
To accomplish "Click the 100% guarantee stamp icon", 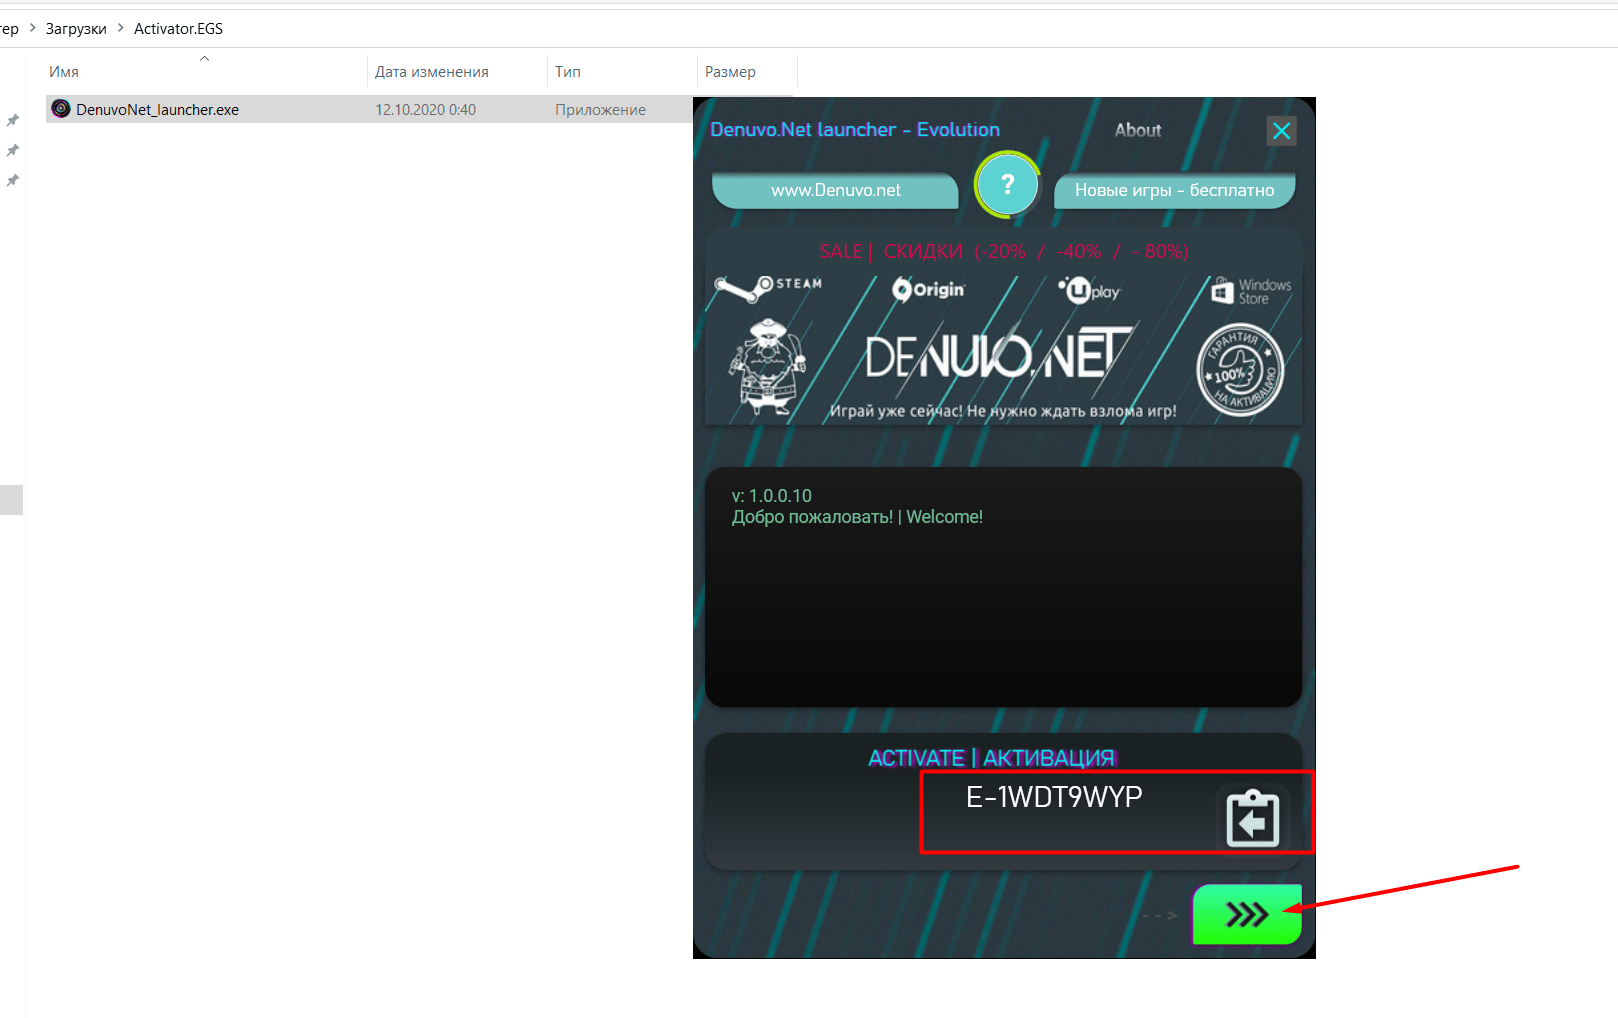I will (1240, 371).
